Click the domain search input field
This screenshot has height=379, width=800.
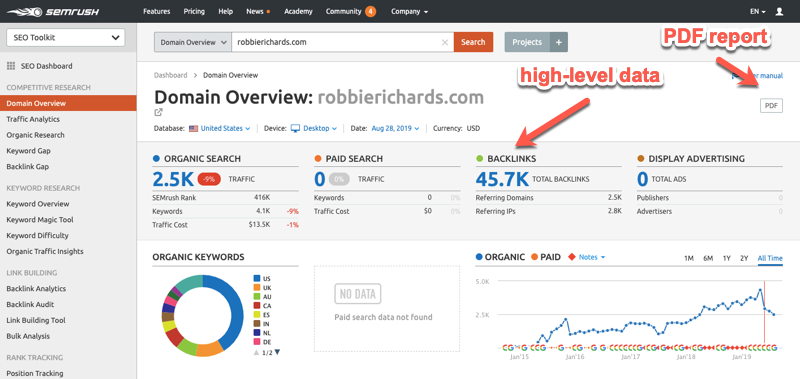pyautogui.click(x=337, y=42)
